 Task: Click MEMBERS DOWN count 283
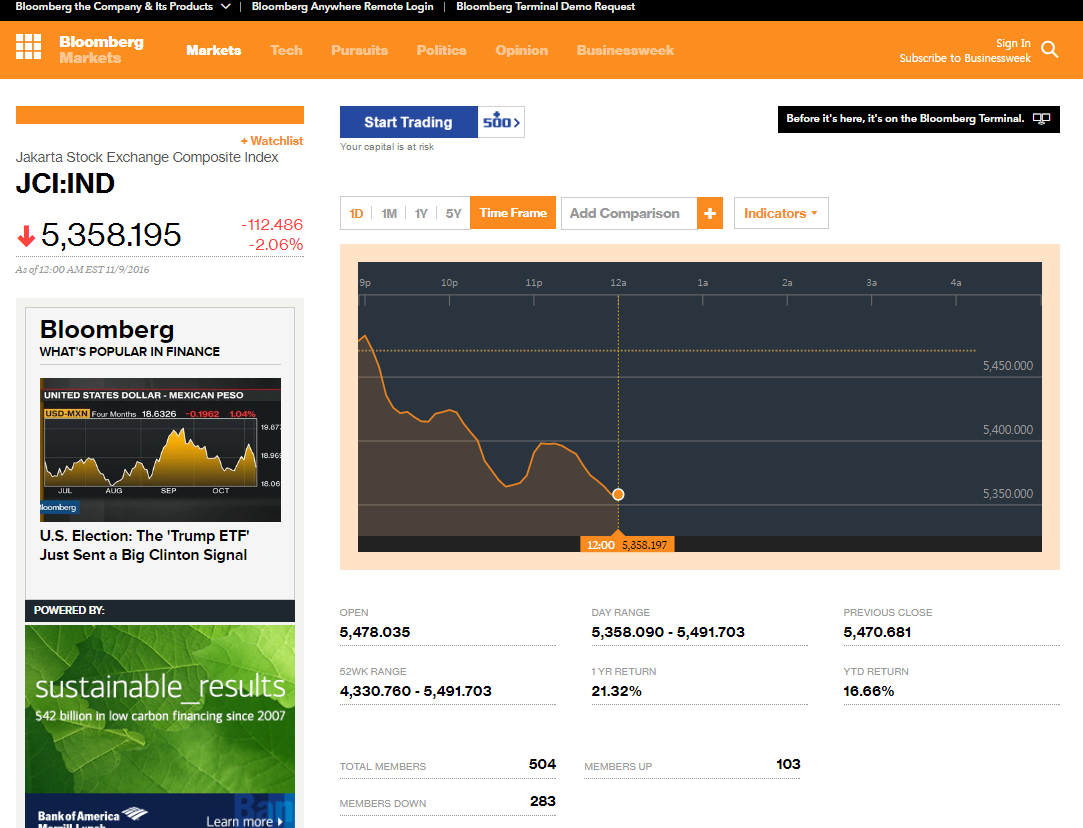click(x=543, y=801)
